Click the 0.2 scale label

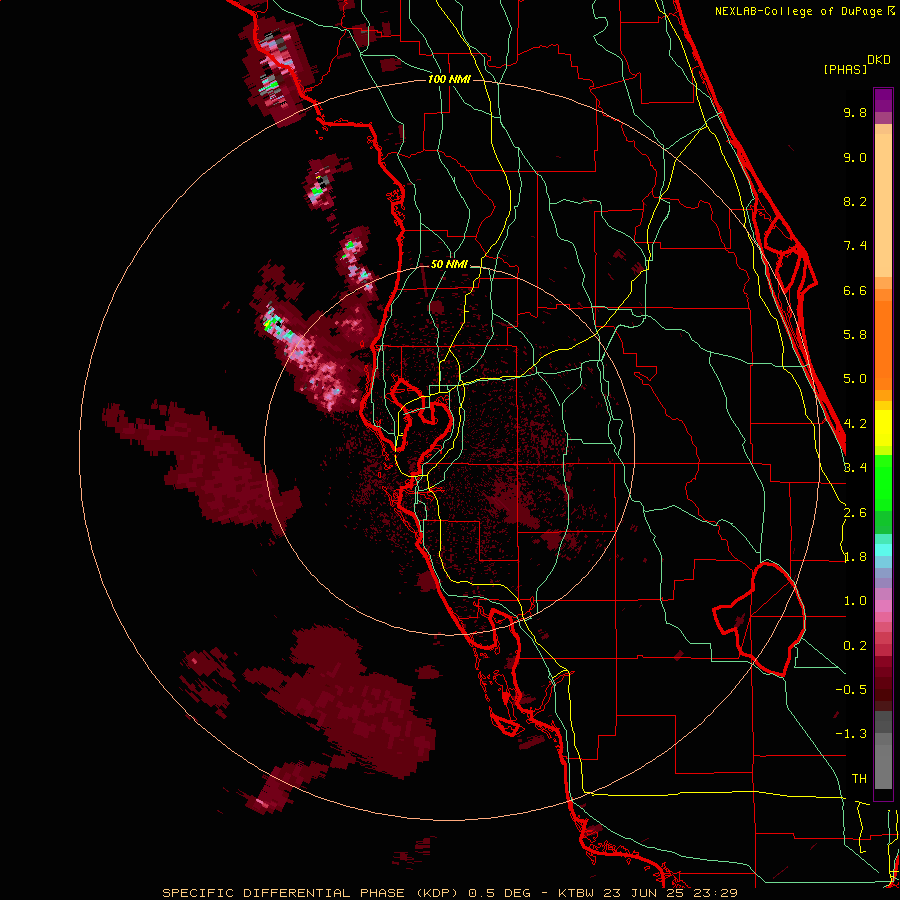(855, 646)
